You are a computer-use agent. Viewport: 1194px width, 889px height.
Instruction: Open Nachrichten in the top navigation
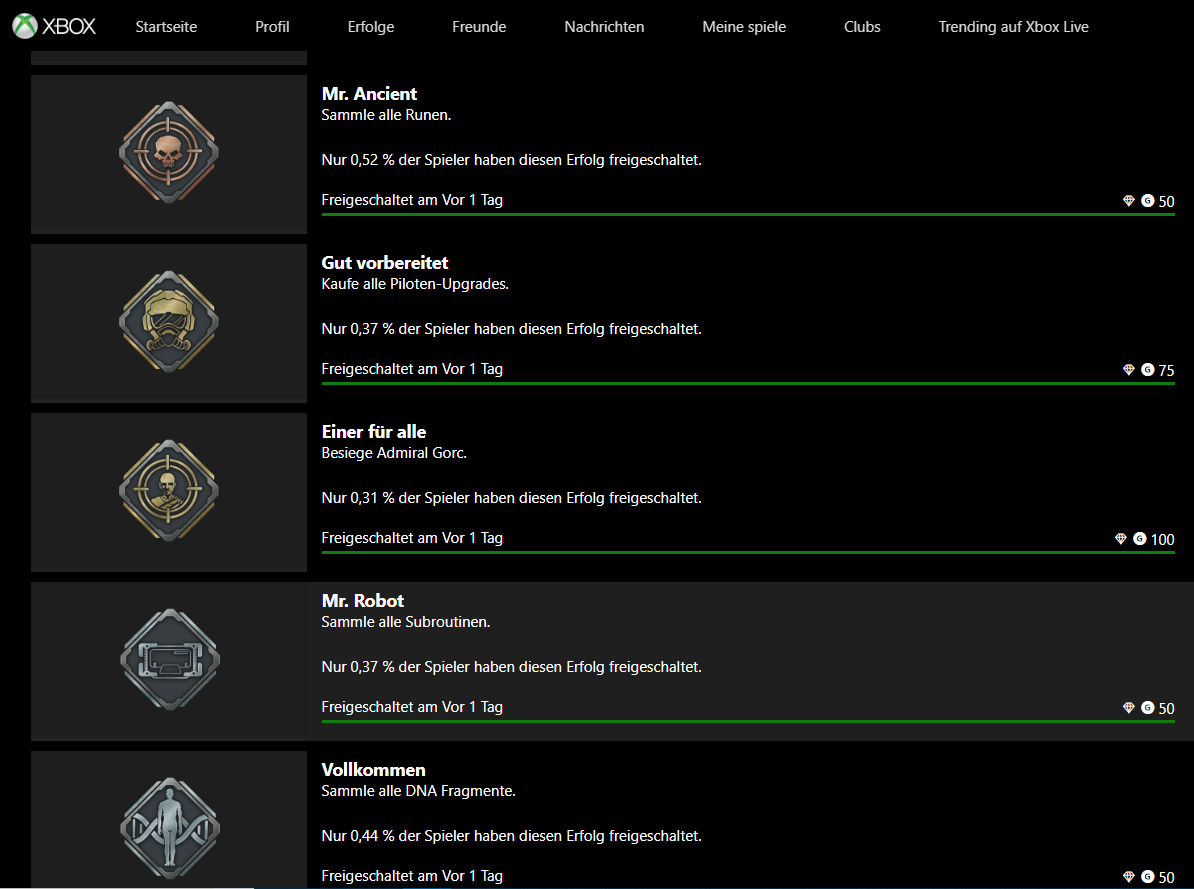tap(604, 27)
